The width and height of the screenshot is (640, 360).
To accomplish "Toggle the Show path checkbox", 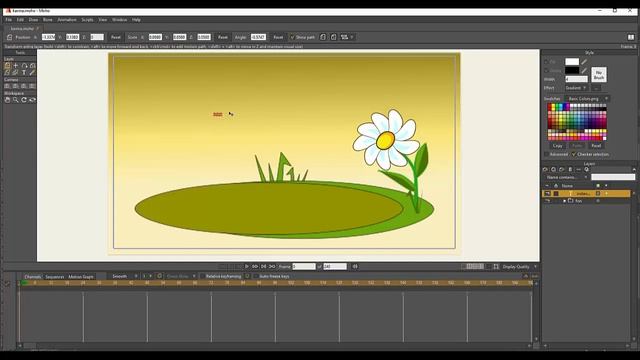I will click(292, 37).
